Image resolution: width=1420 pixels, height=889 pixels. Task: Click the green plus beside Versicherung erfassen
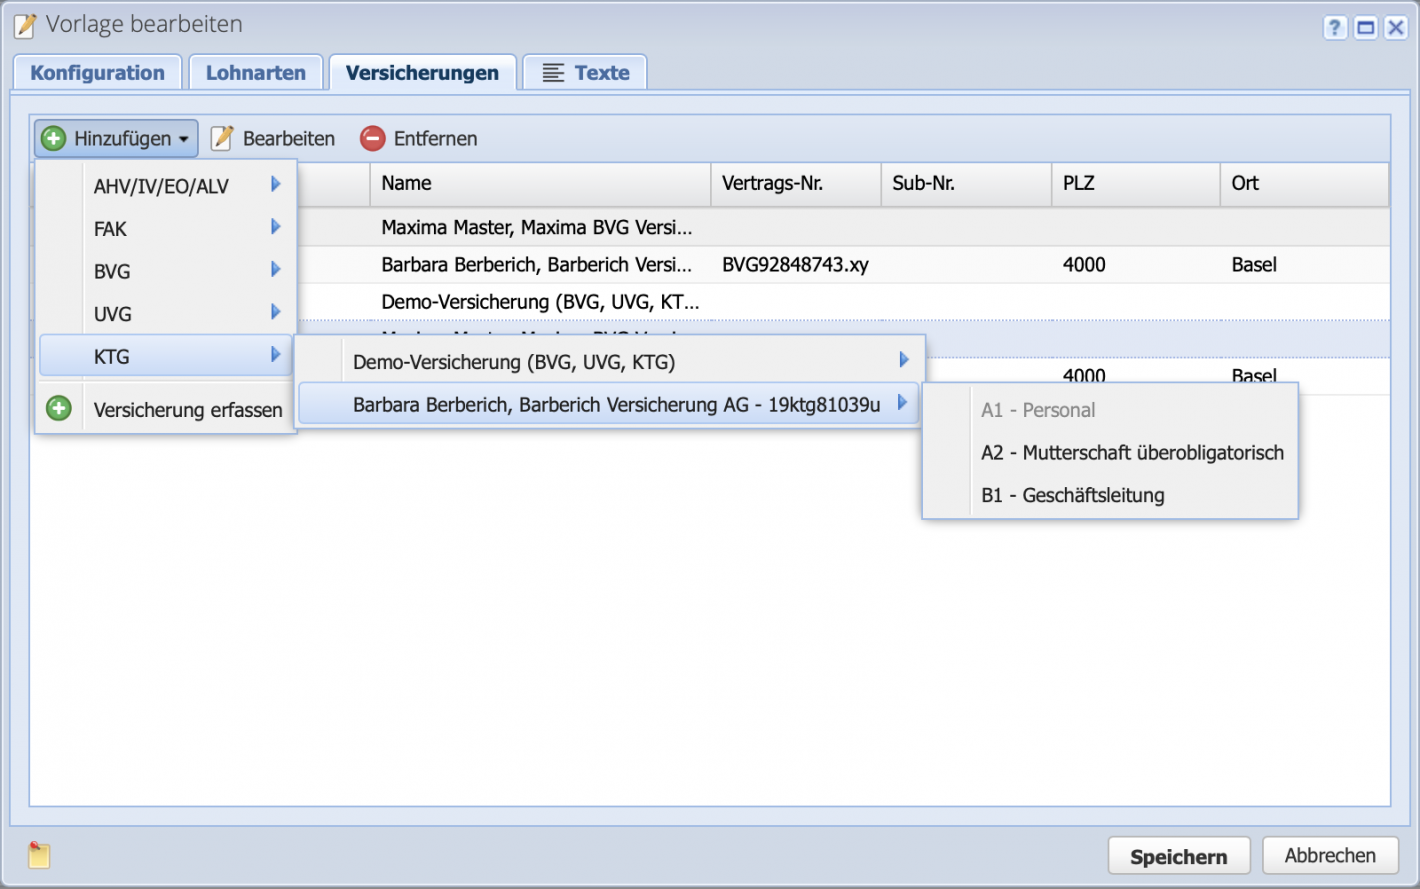[59, 409]
